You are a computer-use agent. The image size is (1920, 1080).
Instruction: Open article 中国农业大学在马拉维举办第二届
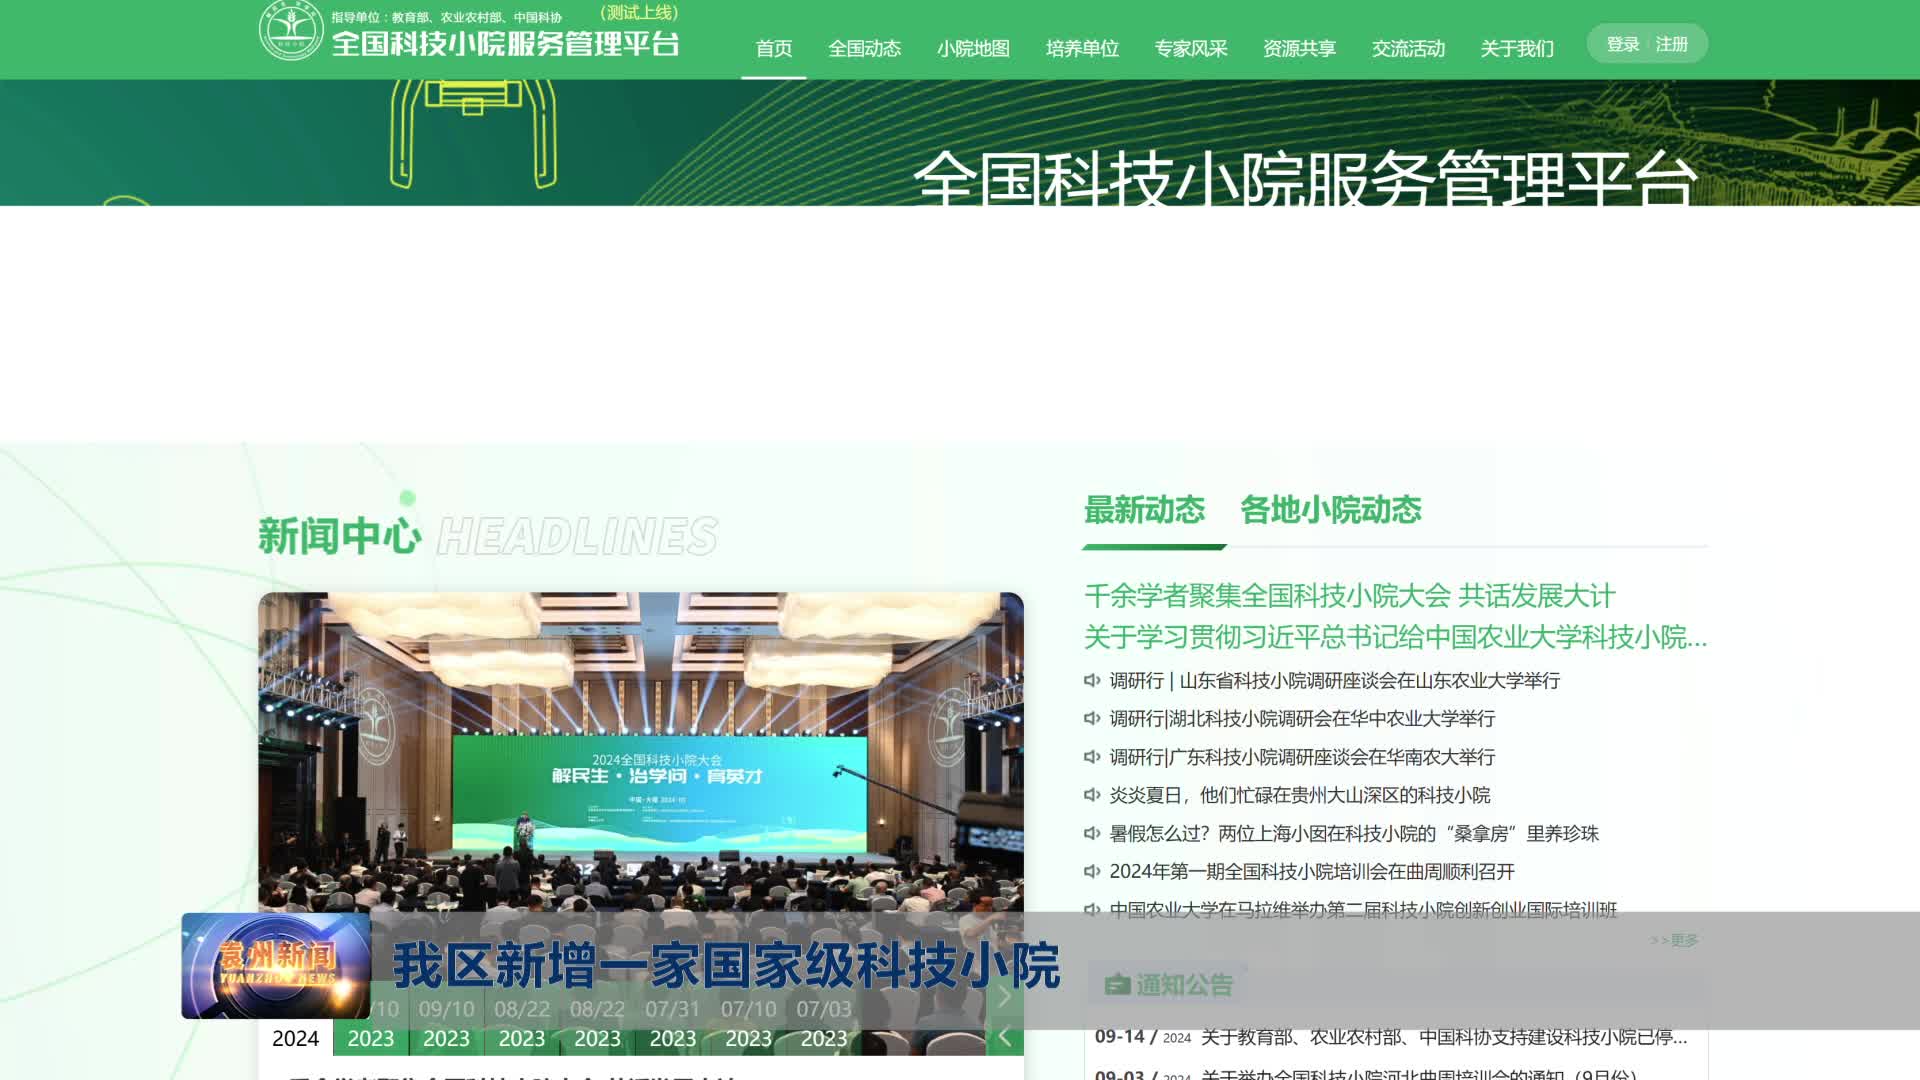(1363, 909)
